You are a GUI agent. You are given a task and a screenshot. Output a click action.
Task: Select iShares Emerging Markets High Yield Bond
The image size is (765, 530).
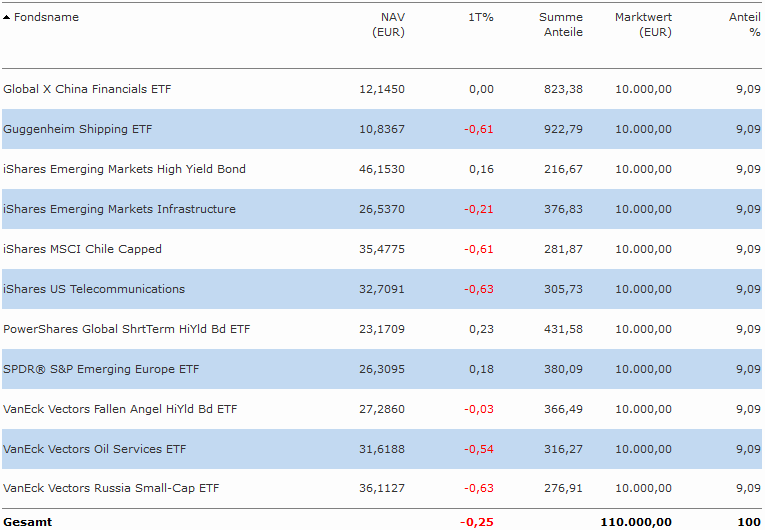pyautogui.click(x=124, y=169)
